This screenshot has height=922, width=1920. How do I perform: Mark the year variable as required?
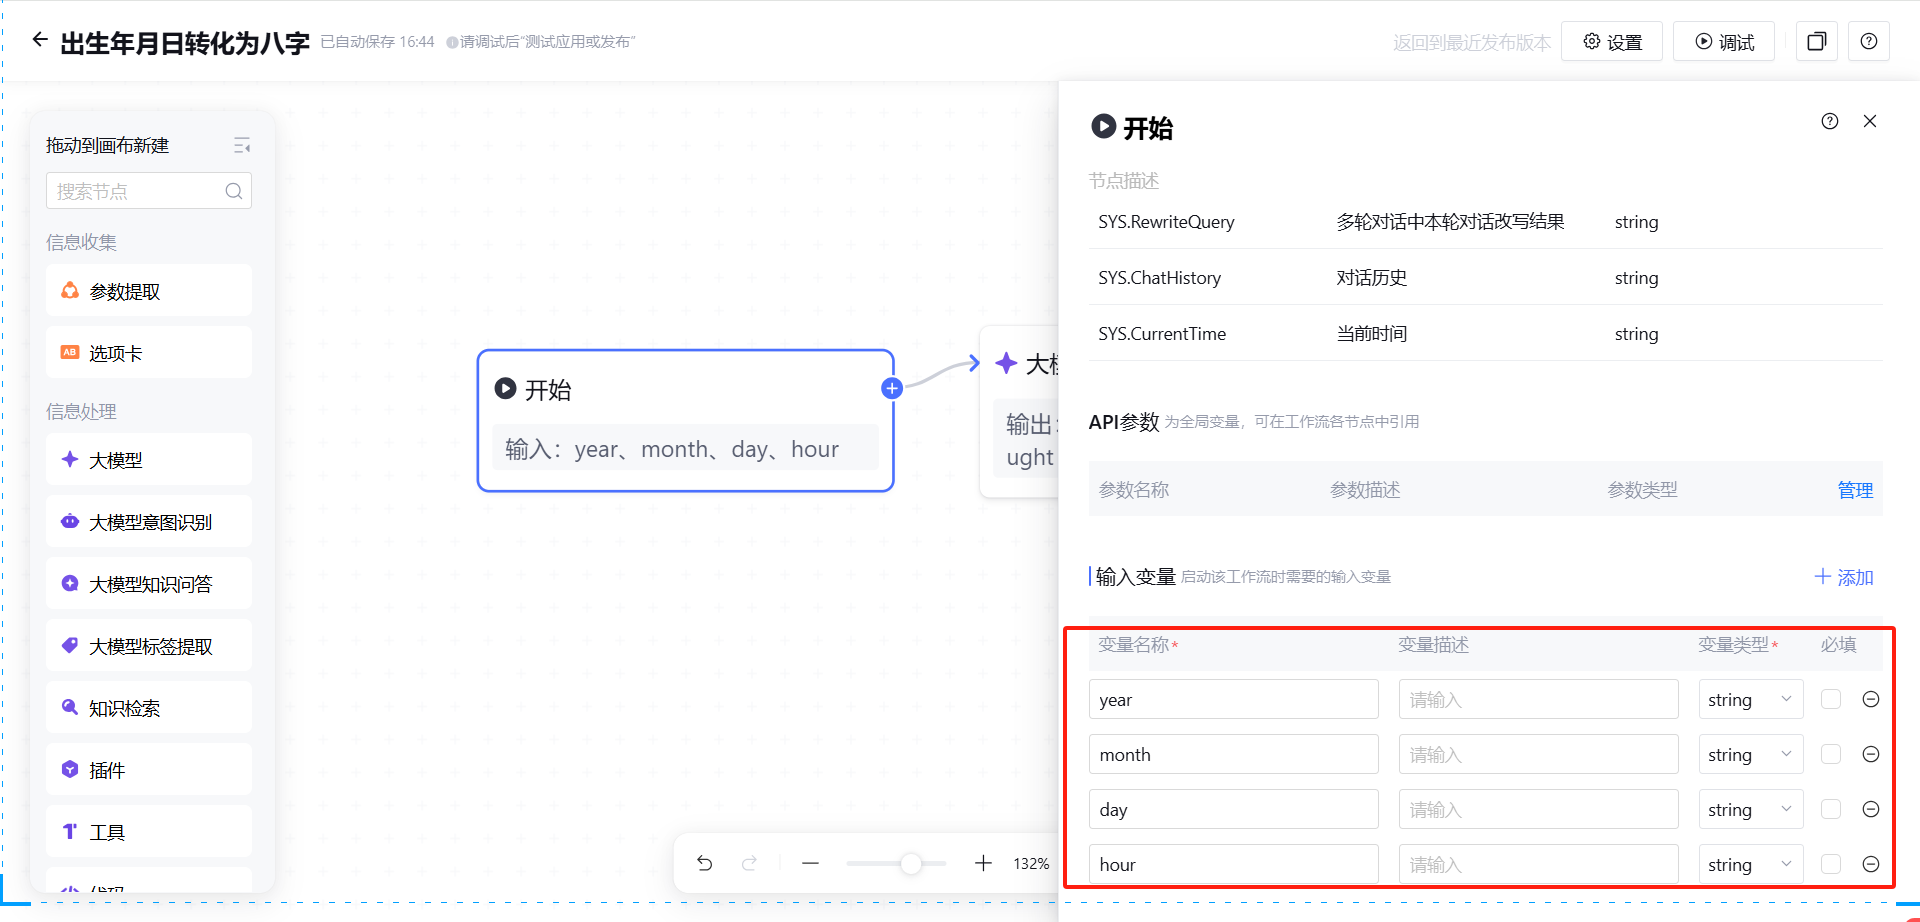point(1831,699)
